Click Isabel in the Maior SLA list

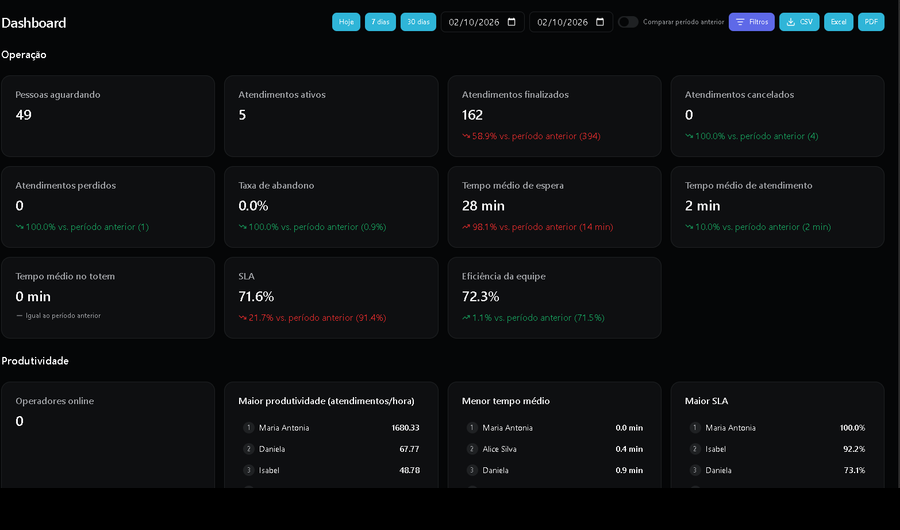[716, 449]
